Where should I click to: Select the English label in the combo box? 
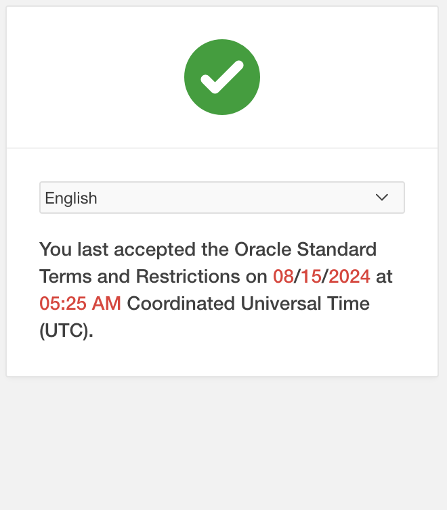pos(71,198)
